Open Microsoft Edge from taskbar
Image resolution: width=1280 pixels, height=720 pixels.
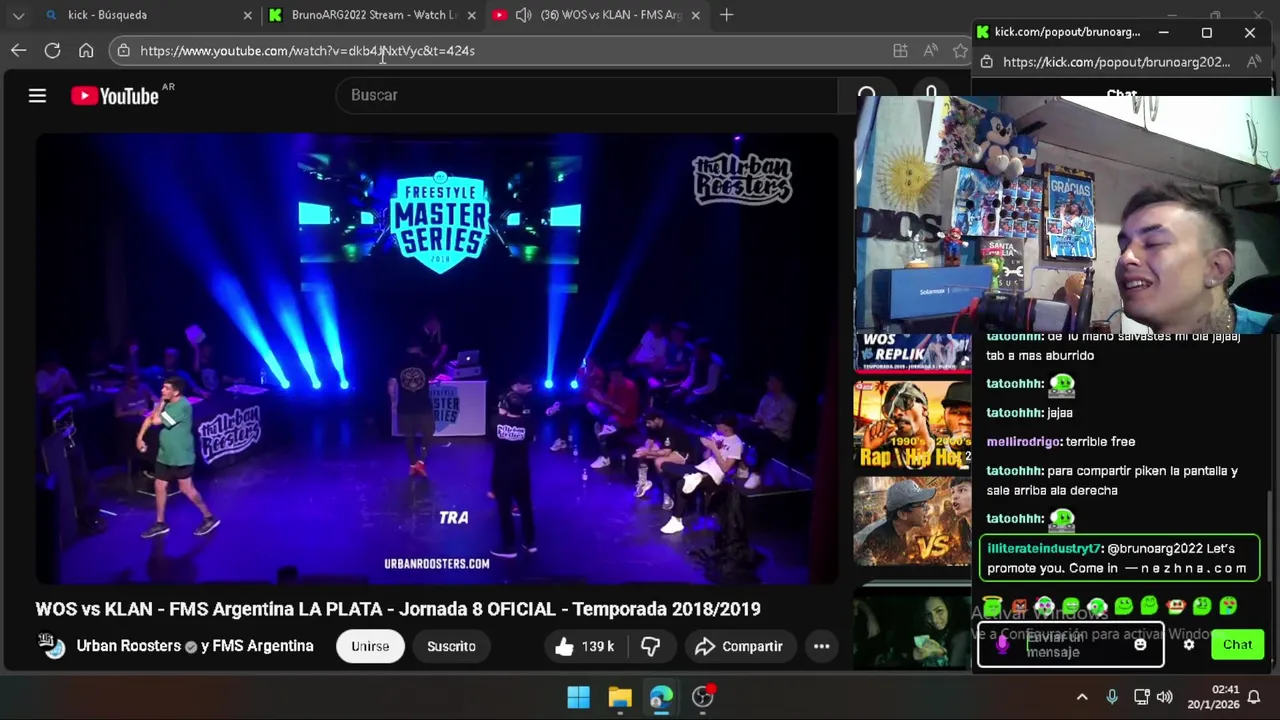click(x=661, y=697)
